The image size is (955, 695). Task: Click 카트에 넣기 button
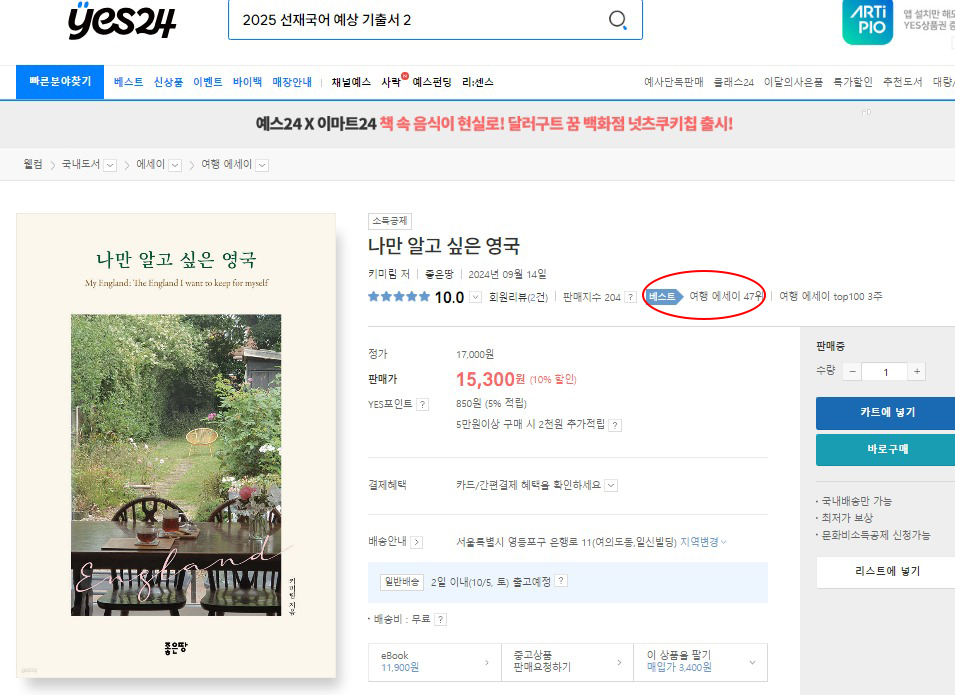point(887,413)
